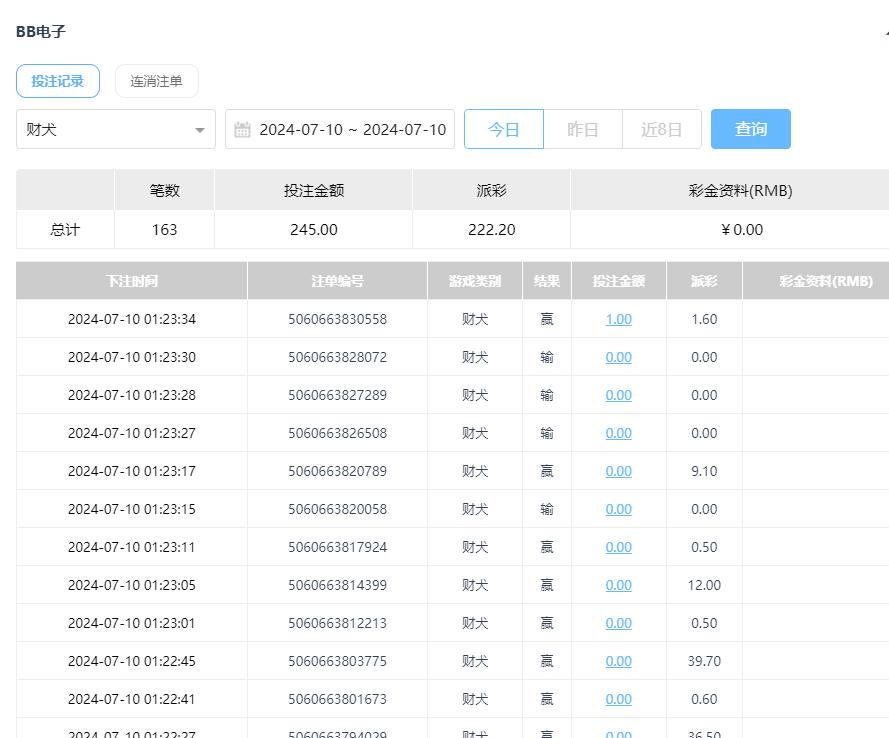Open bet amount link for order 5060663828072

tap(618, 357)
